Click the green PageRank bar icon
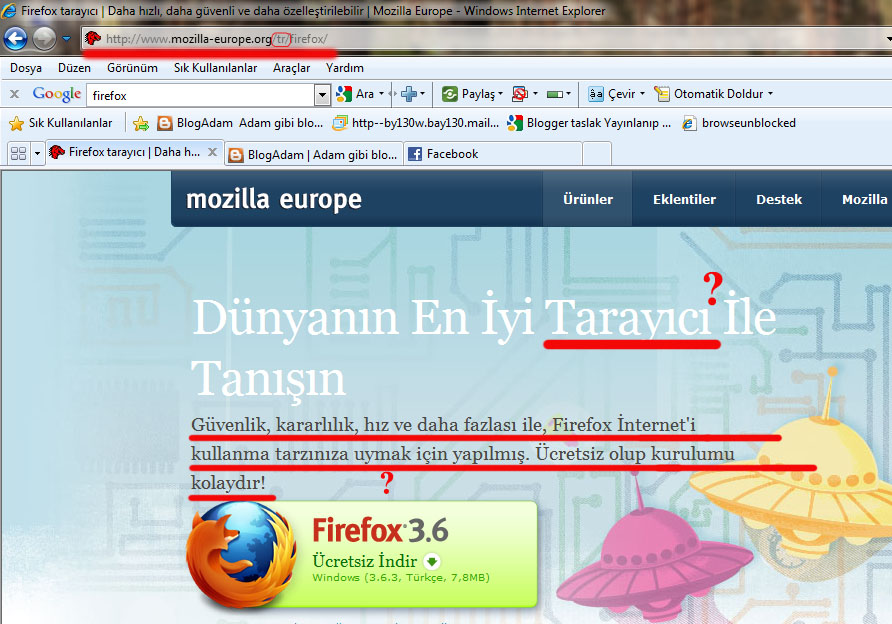 555,94
